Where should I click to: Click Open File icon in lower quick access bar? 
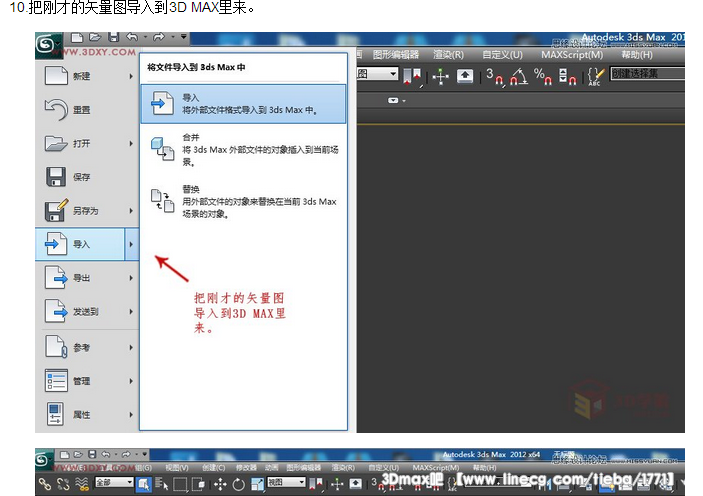click(78, 455)
